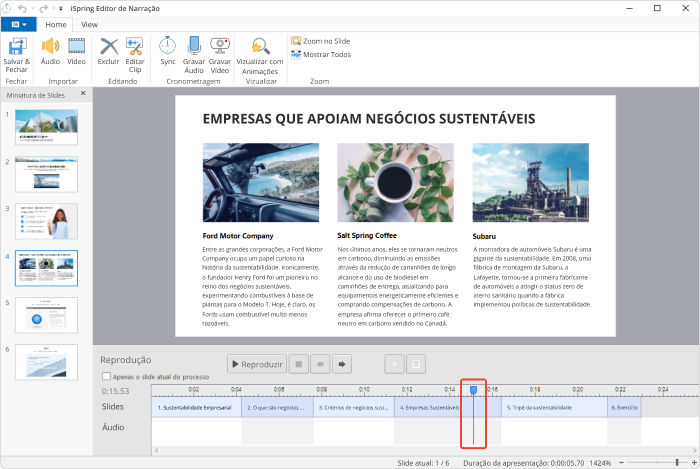Viewport: 700px width, 469px height.
Task: Click the star animation button
Action: point(395,364)
